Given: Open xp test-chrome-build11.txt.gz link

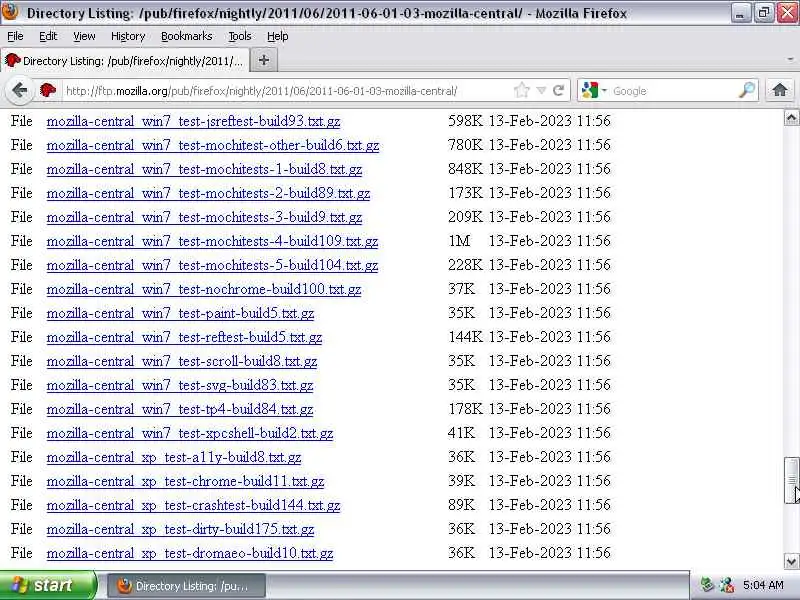Looking at the screenshot, I should click(185, 481).
